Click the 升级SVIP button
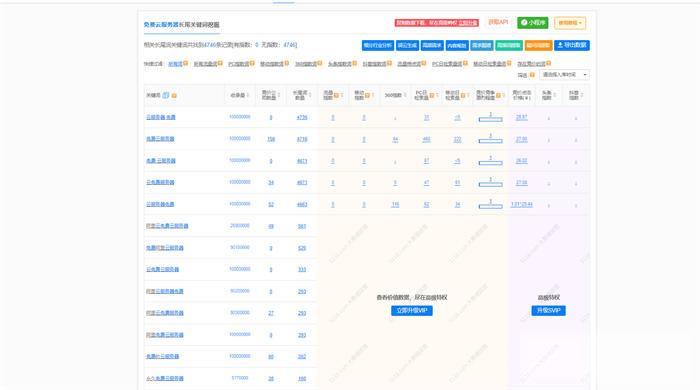This screenshot has width=700, height=390. coord(548,311)
